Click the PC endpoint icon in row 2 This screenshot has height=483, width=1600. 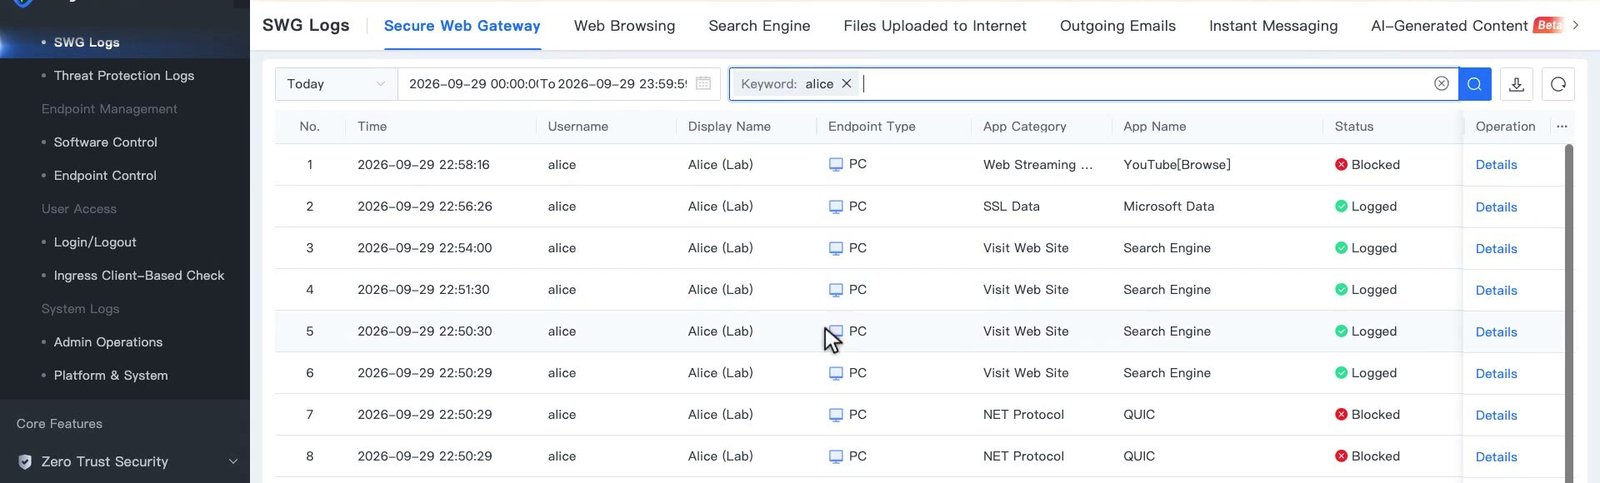(x=836, y=207)
